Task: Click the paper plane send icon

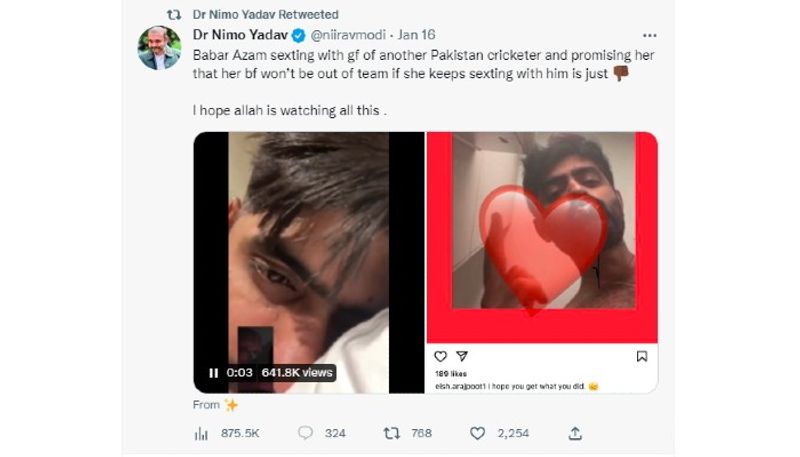Action: 462,356
